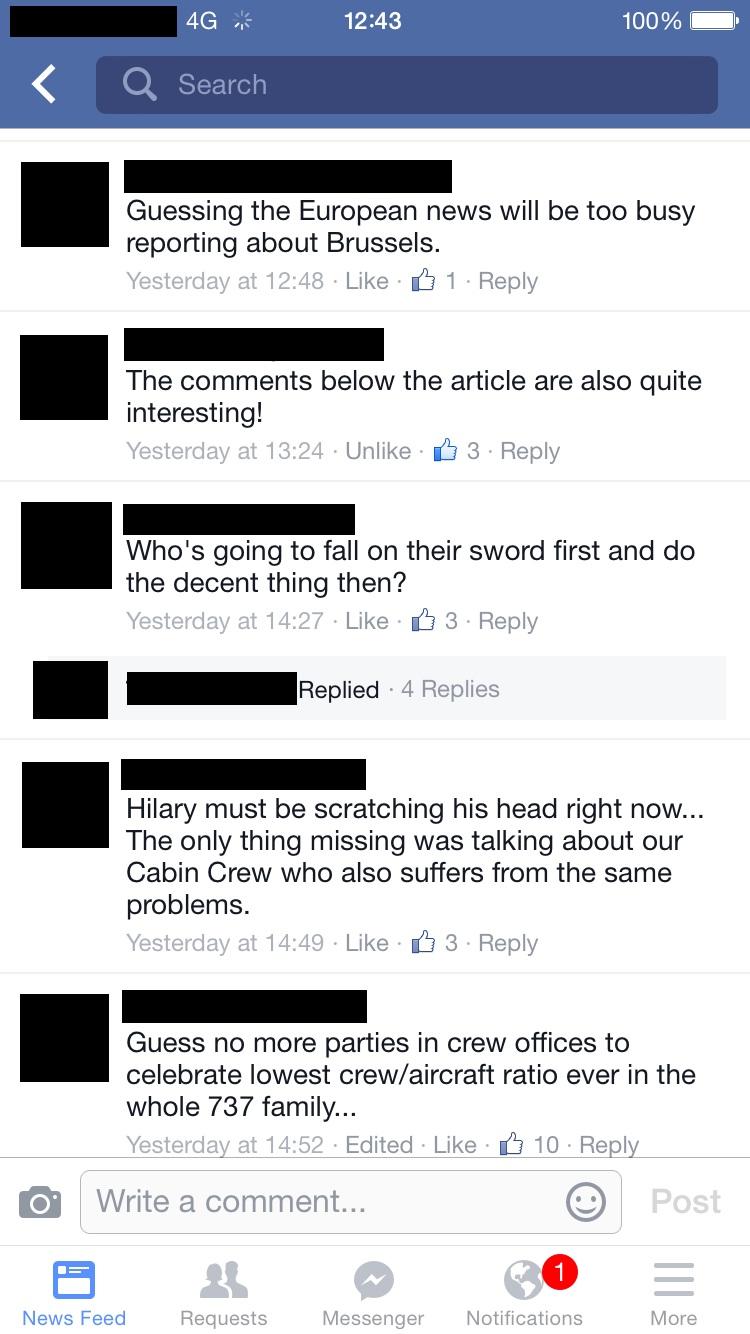Tap the thumbs-up icon on Brussels comment
Viewport: 750px width, 1334px height.
[423, 281]
